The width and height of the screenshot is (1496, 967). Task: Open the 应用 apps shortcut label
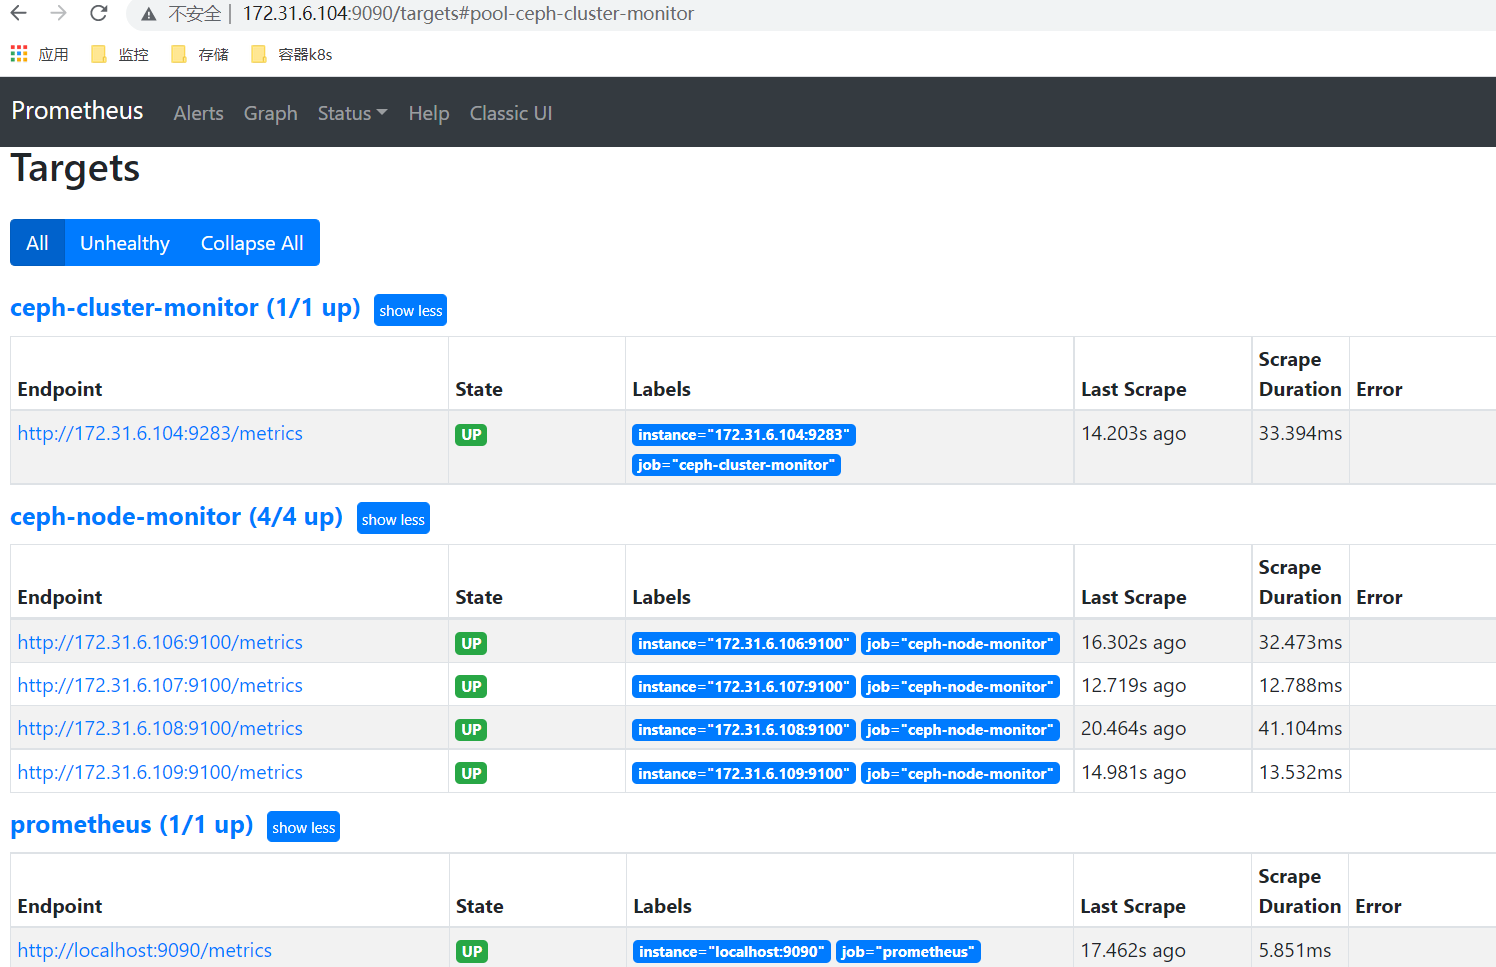point(53,54)
